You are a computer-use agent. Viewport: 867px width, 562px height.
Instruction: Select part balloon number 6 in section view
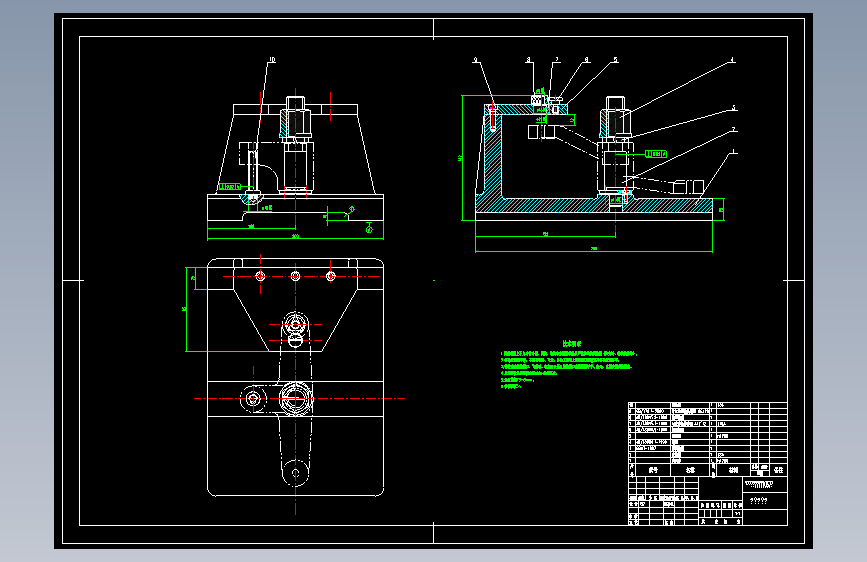pos(587,60)
